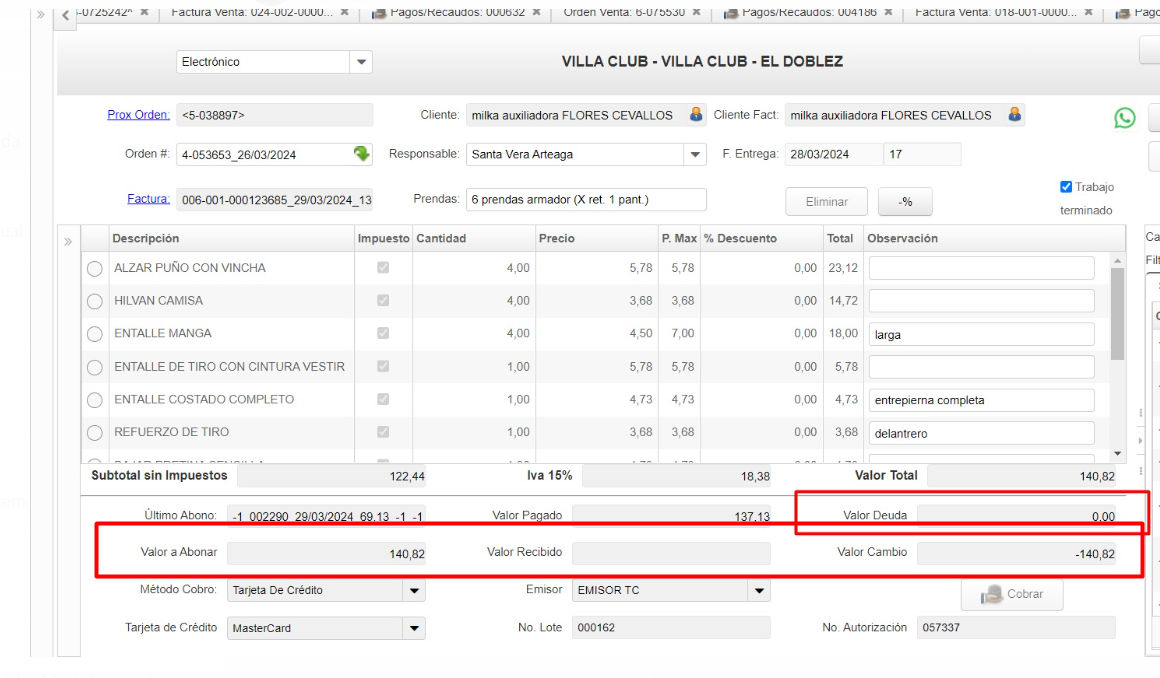Viewport: 1160px width, 678px height.
Task: Click the Cliente Fact person icon
Action: coord(1015,115)
